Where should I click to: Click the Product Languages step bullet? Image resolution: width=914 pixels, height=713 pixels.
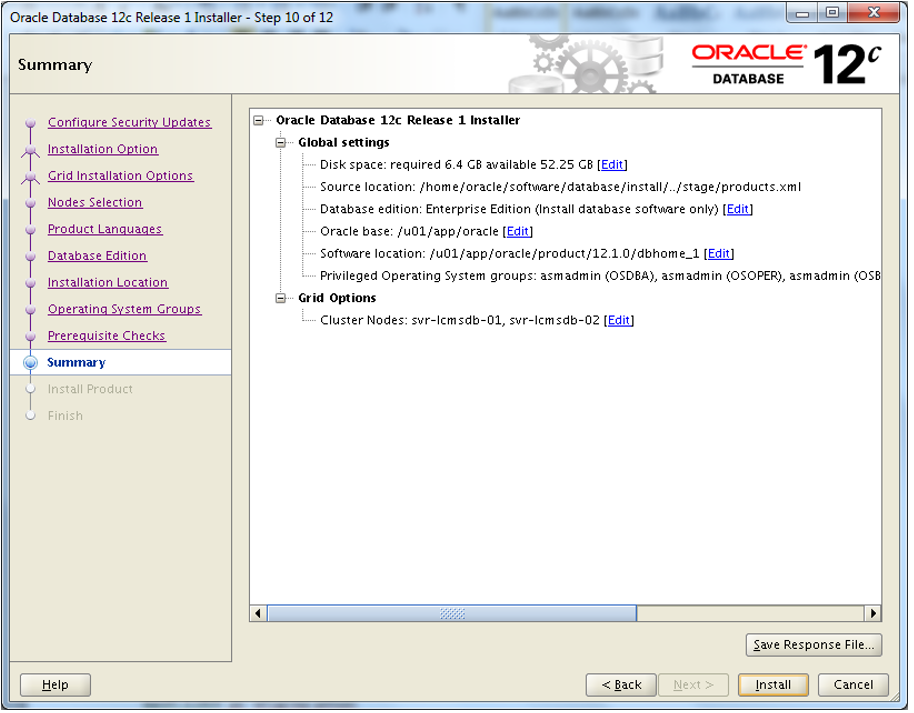click(30, 230)
